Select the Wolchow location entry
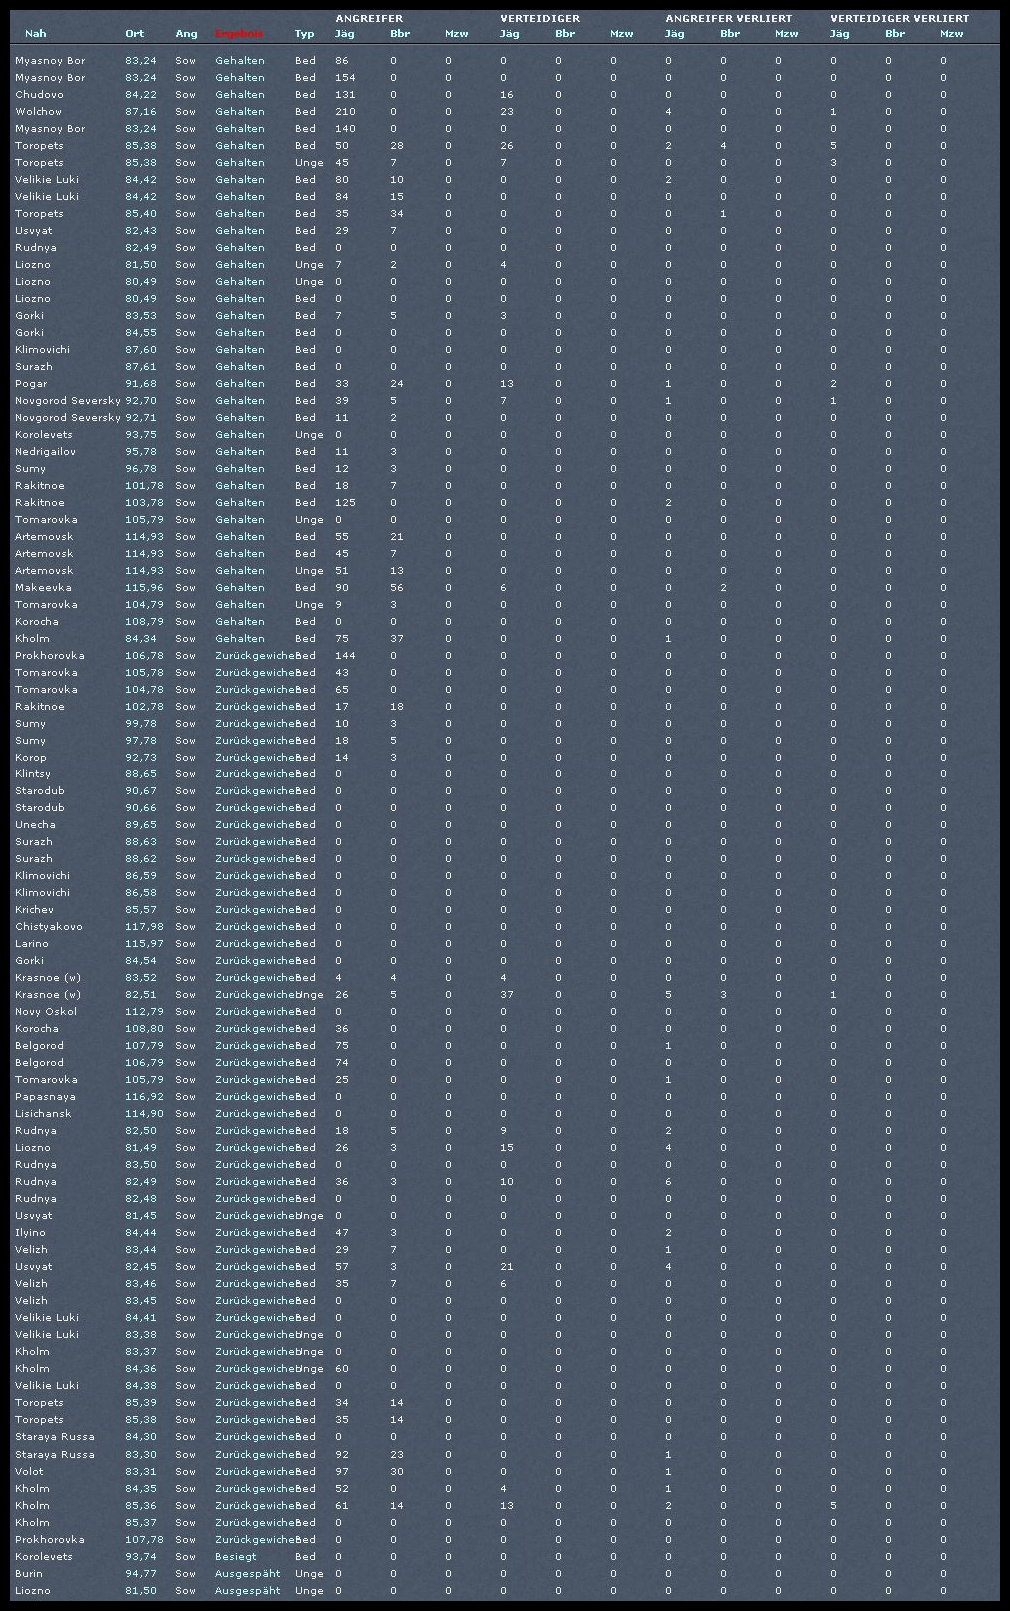Viewport: 1010px width, 1611px height. [38, 112]
